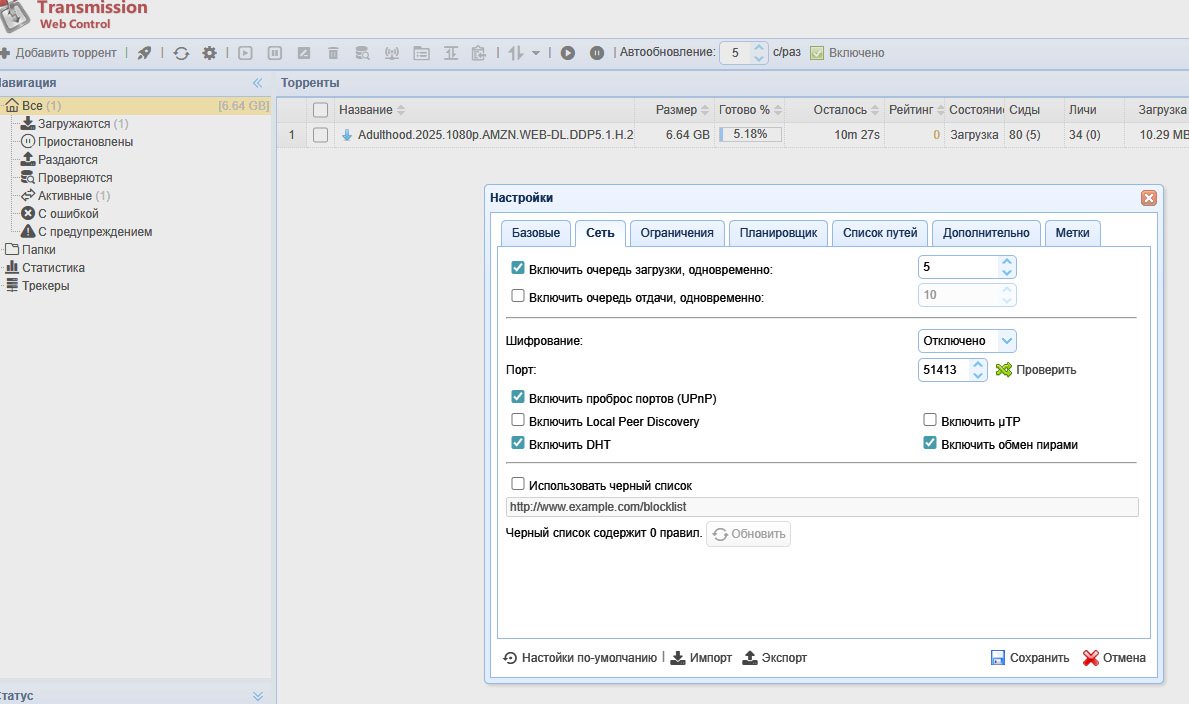The image size is (1189, 704).
Task: Collapse the navigation panel with double chevron
Action: coord(257,83)
